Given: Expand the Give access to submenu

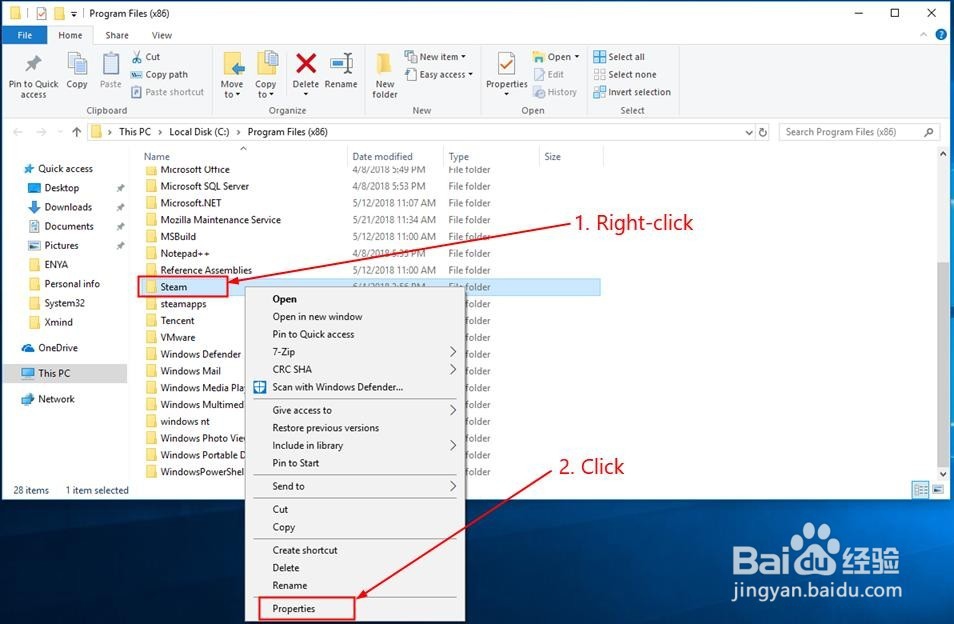Looking at the screenshot, I should tap(453, 410).
